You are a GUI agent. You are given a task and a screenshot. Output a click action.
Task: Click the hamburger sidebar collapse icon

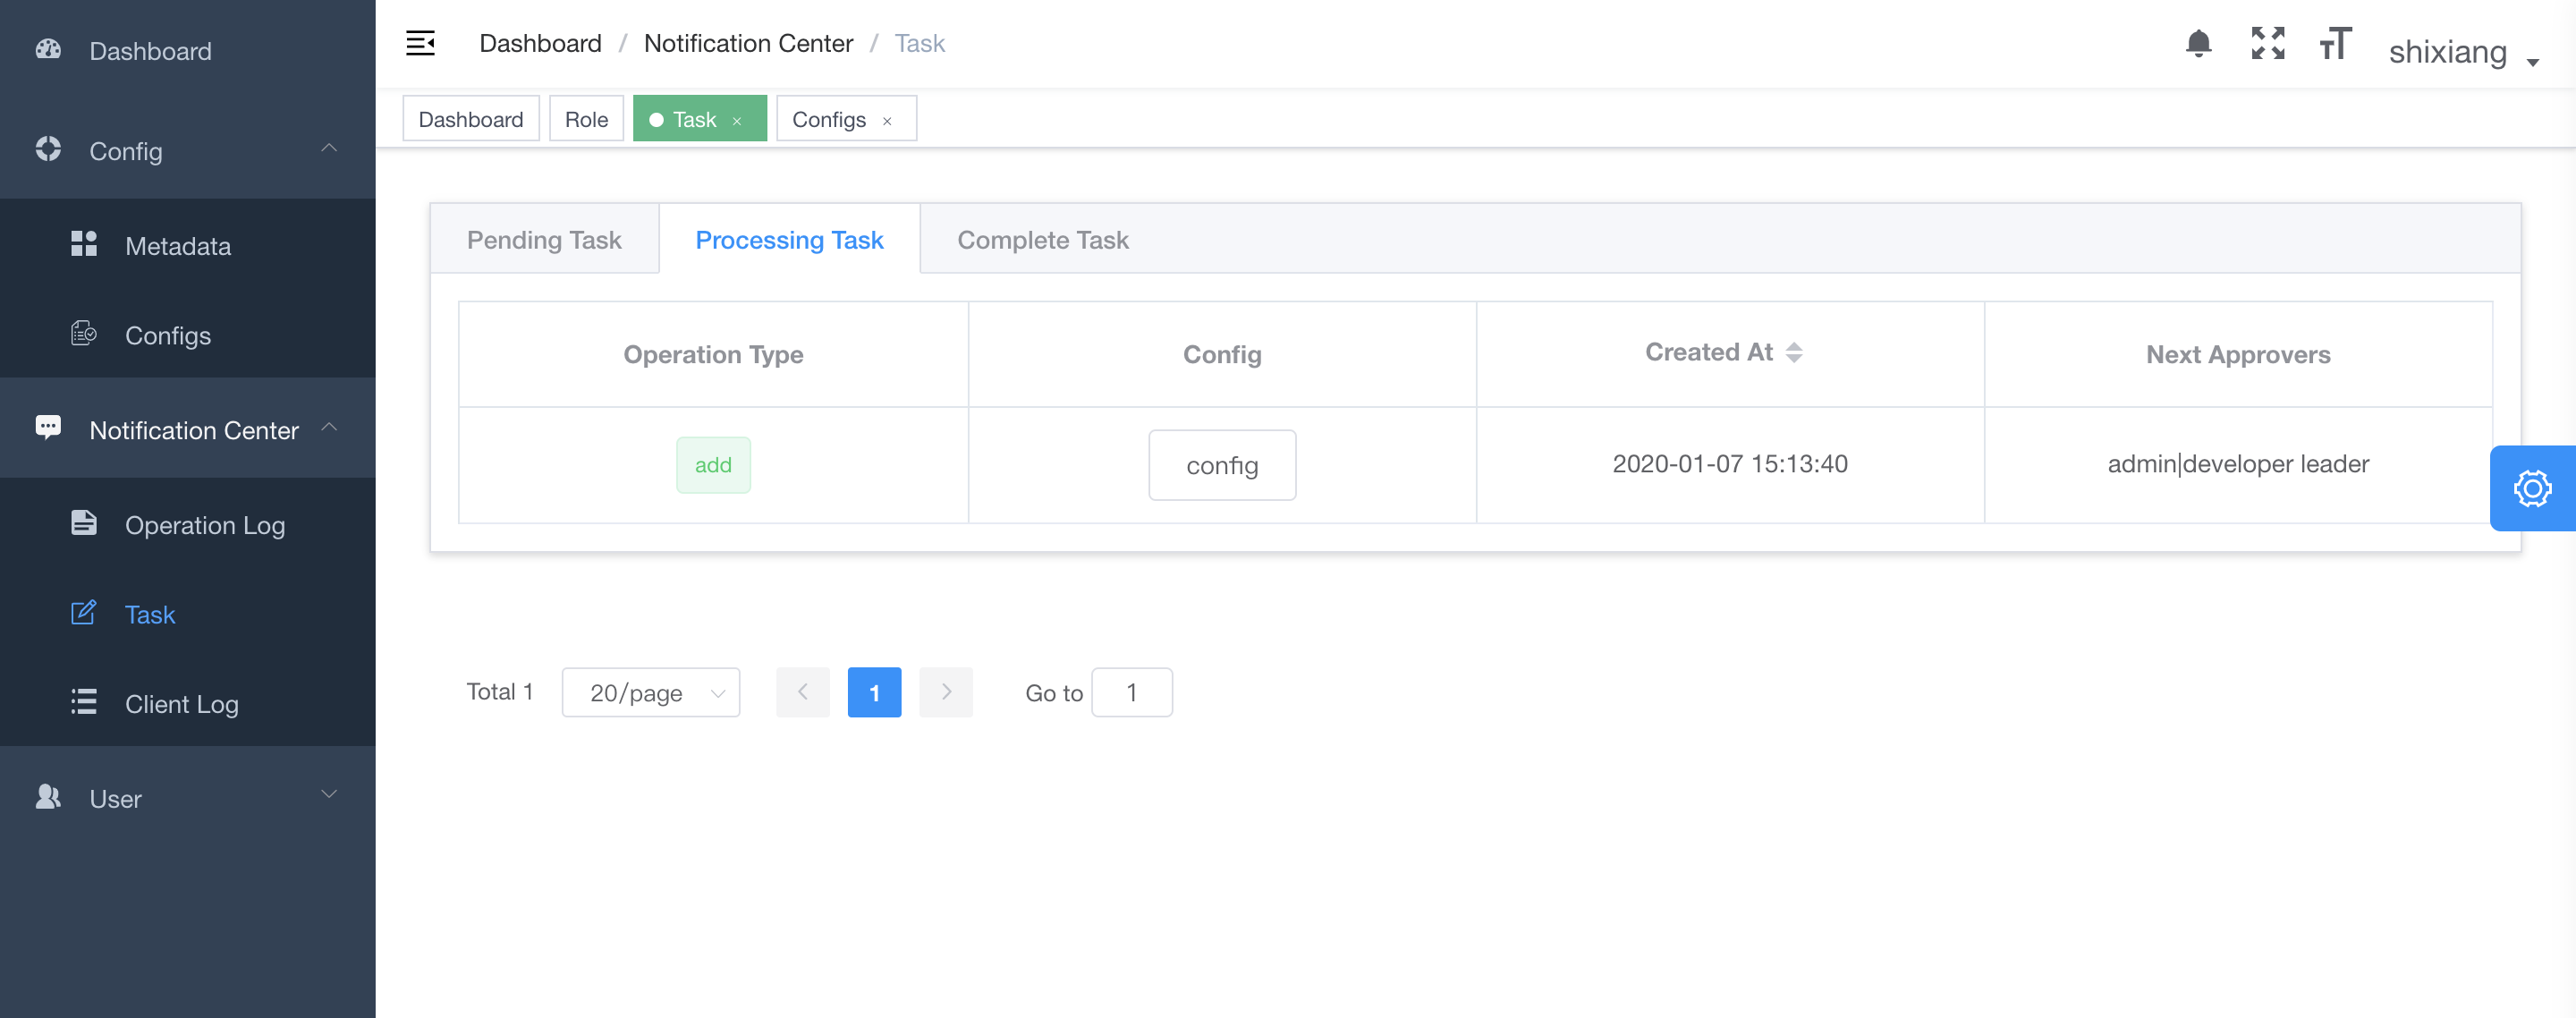click(x=420, y=43)
